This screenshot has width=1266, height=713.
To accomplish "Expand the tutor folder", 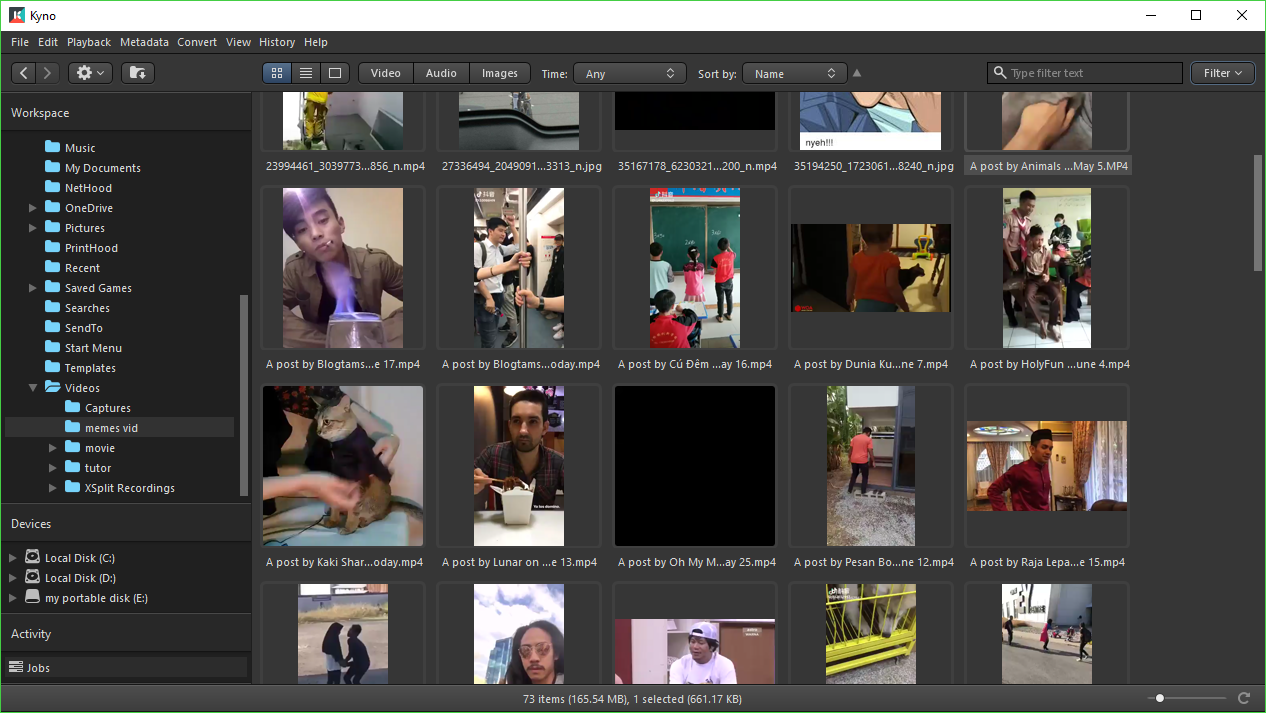I will (53, 468).
